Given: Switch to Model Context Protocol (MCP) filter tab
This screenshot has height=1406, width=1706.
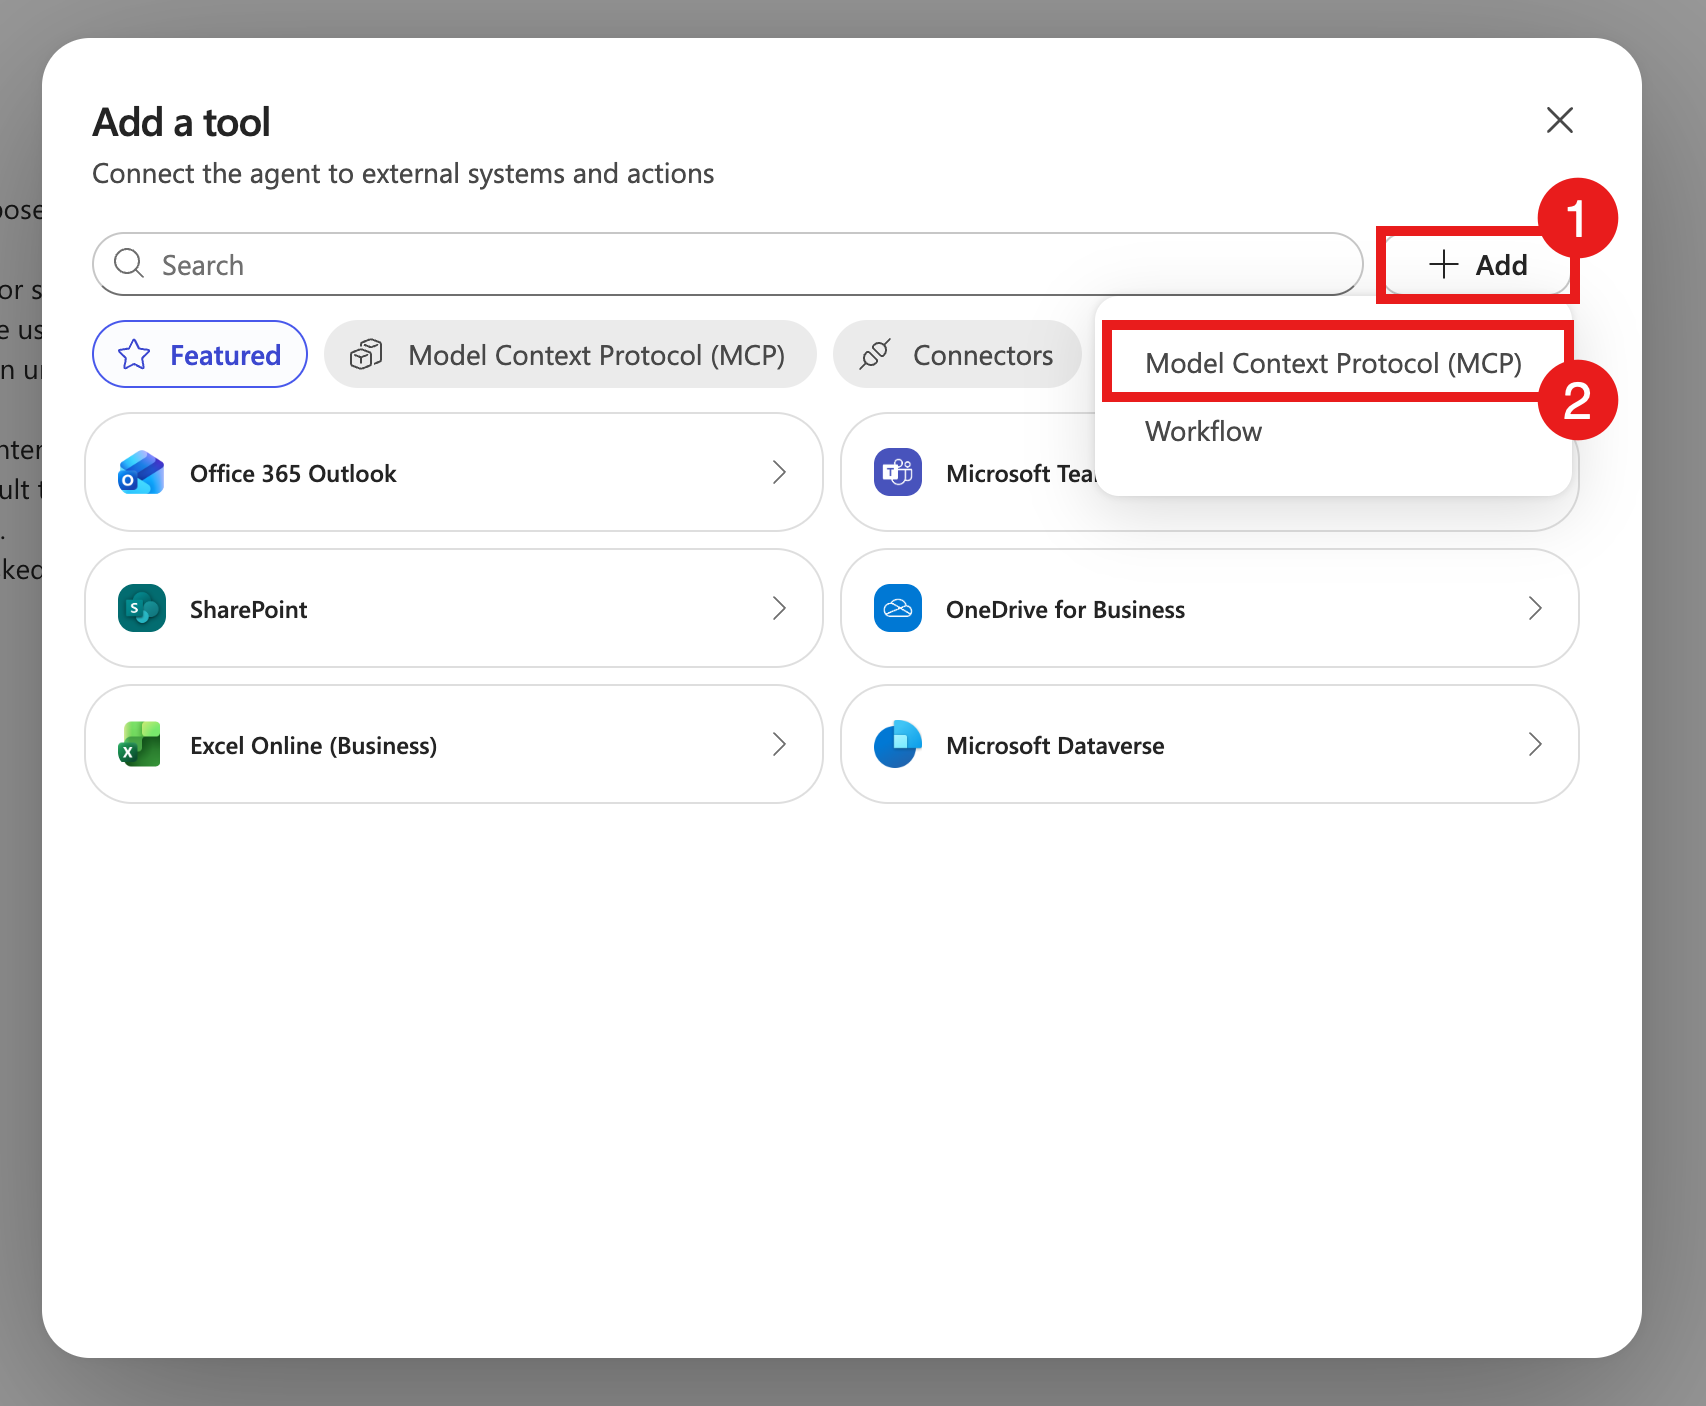Looking at the screenshot, I should coord(570,354).
